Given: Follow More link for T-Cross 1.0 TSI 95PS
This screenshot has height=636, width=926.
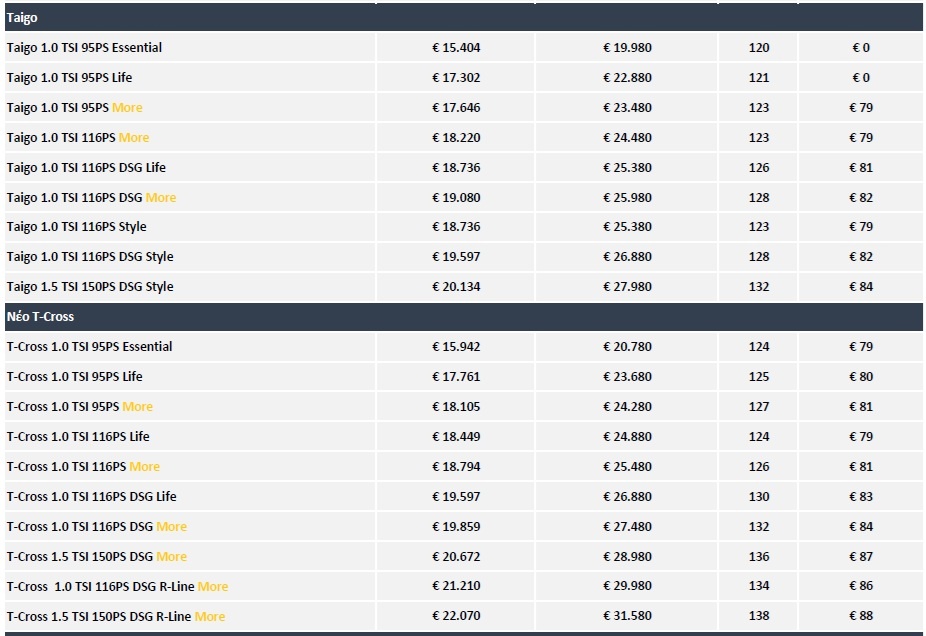Looking at the screenshot, I should (x=138, y=407).
